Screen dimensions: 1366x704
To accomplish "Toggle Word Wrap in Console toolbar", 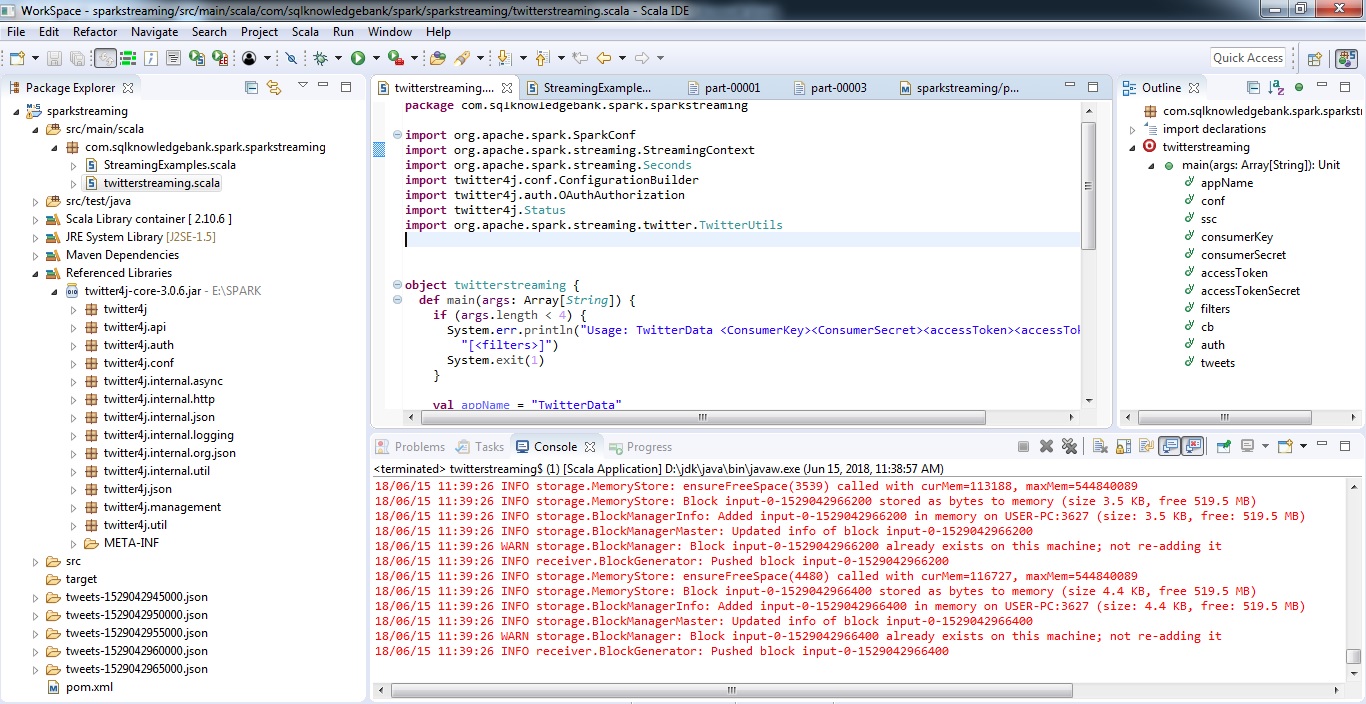I will point(1146,446).
